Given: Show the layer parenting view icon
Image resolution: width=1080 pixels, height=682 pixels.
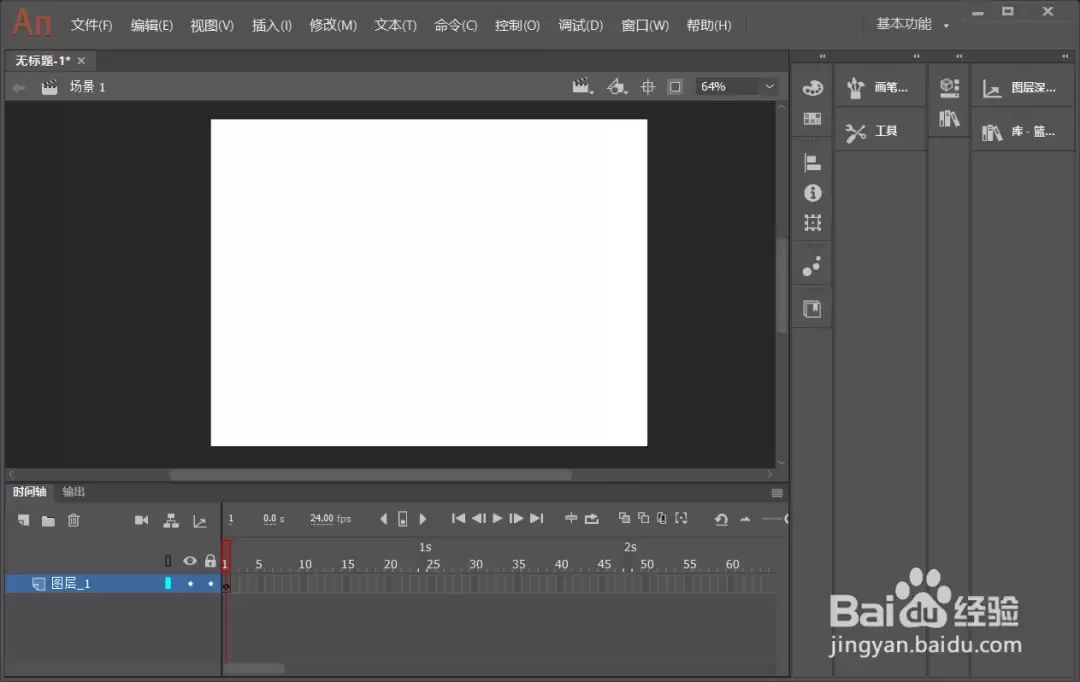Looking at the screenshot, I should 171,521.
